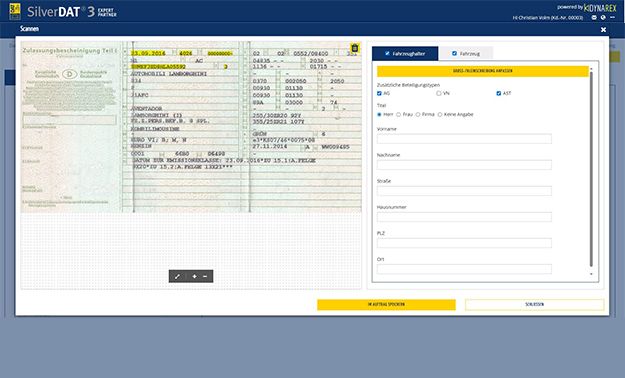Close the Scannen dialog with X

[x=603, y=30]
